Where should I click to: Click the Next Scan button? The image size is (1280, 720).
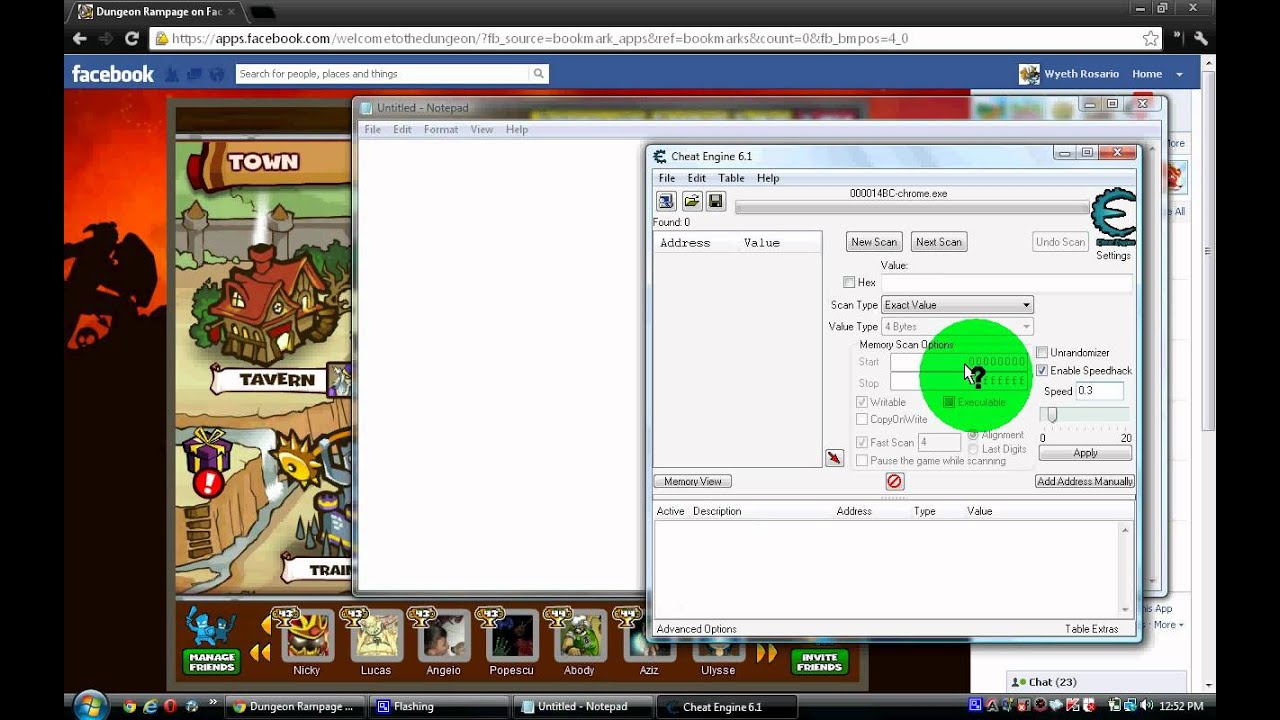click(938, 242)
